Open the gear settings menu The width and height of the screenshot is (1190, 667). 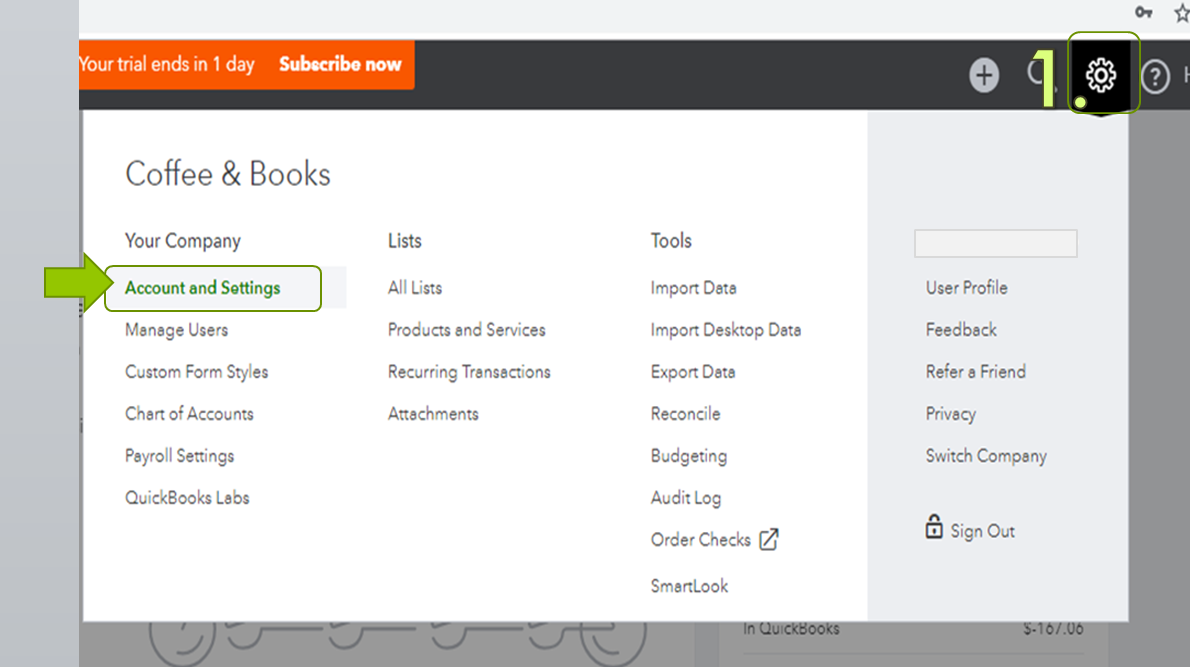[x=1100, y=75]
